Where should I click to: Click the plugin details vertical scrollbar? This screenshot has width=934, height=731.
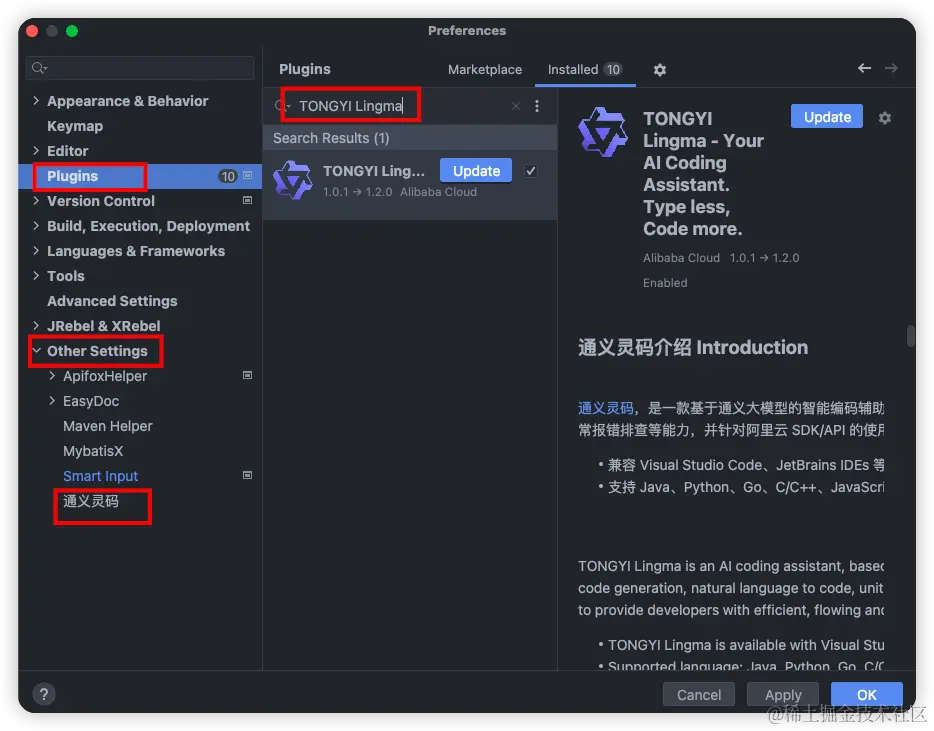(x=910, y=335)
